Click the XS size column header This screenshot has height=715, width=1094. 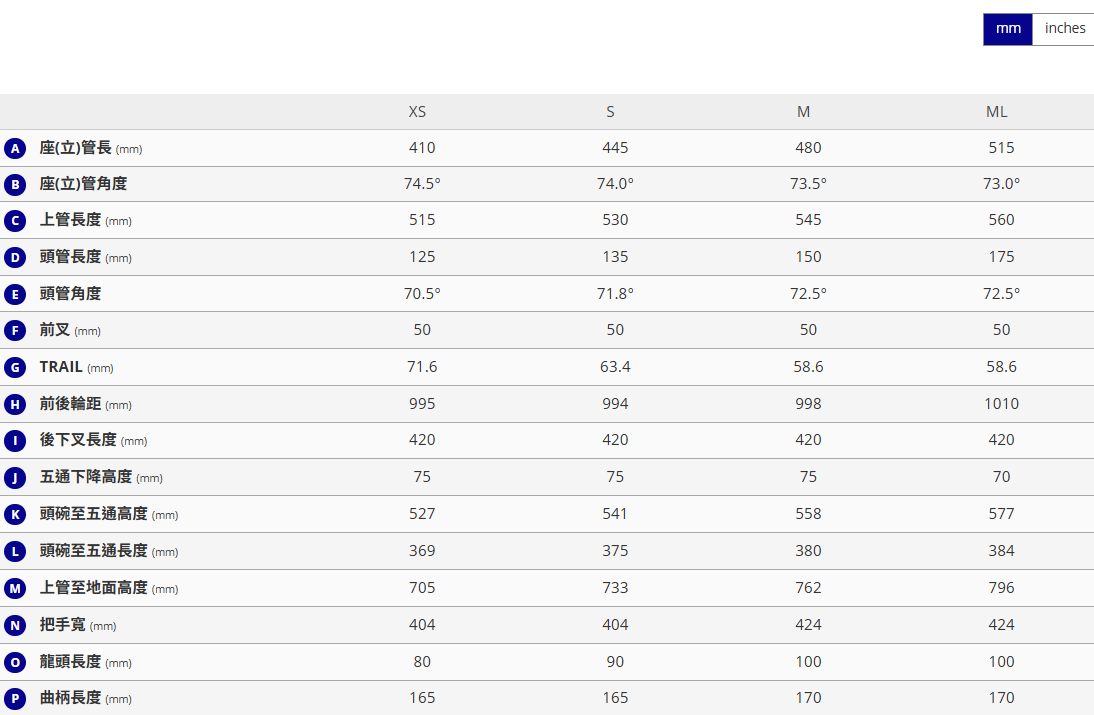pyautogui.click(x=417, y=112)
